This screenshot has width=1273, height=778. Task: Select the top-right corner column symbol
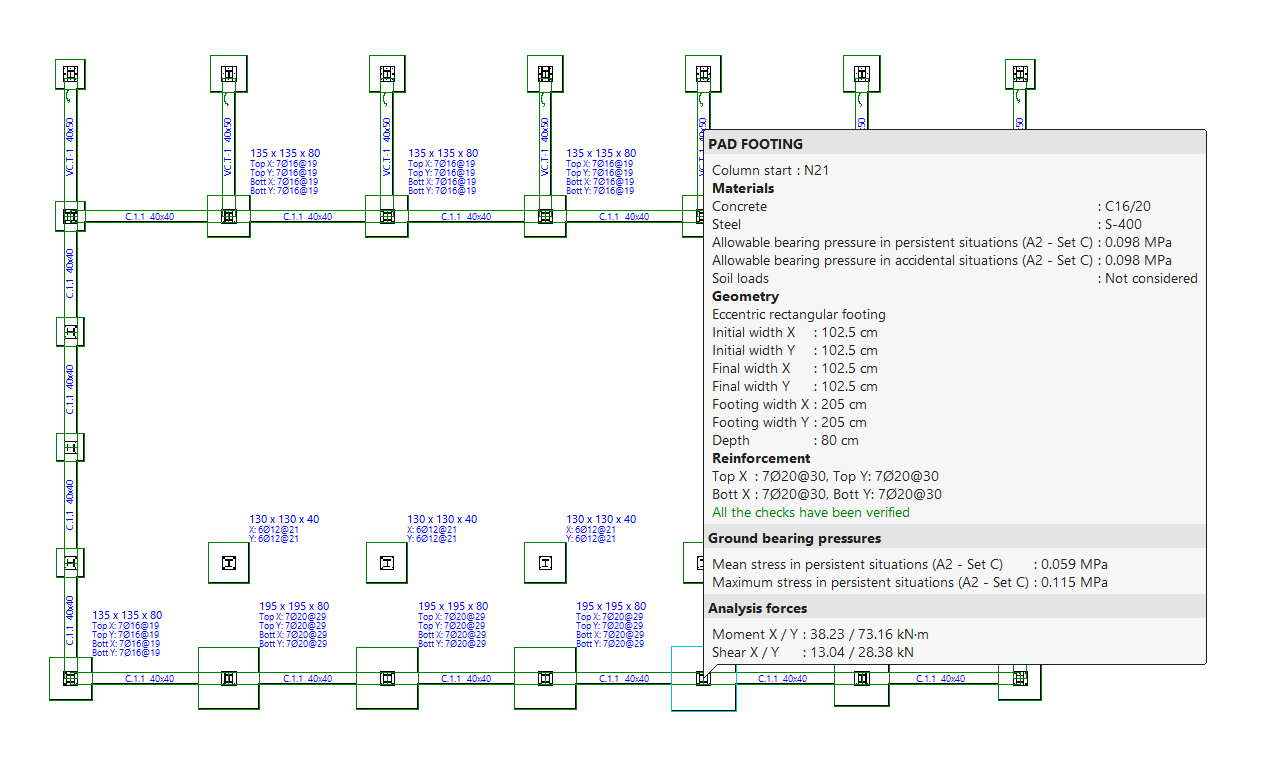click(x=1019, y=74)
